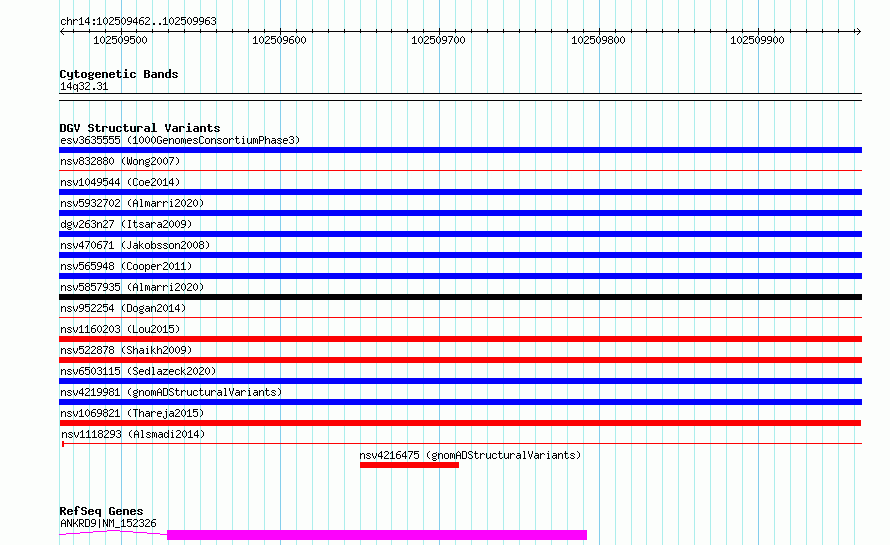
Task: Click ruler position 102509700
Action: click(438, 40)
